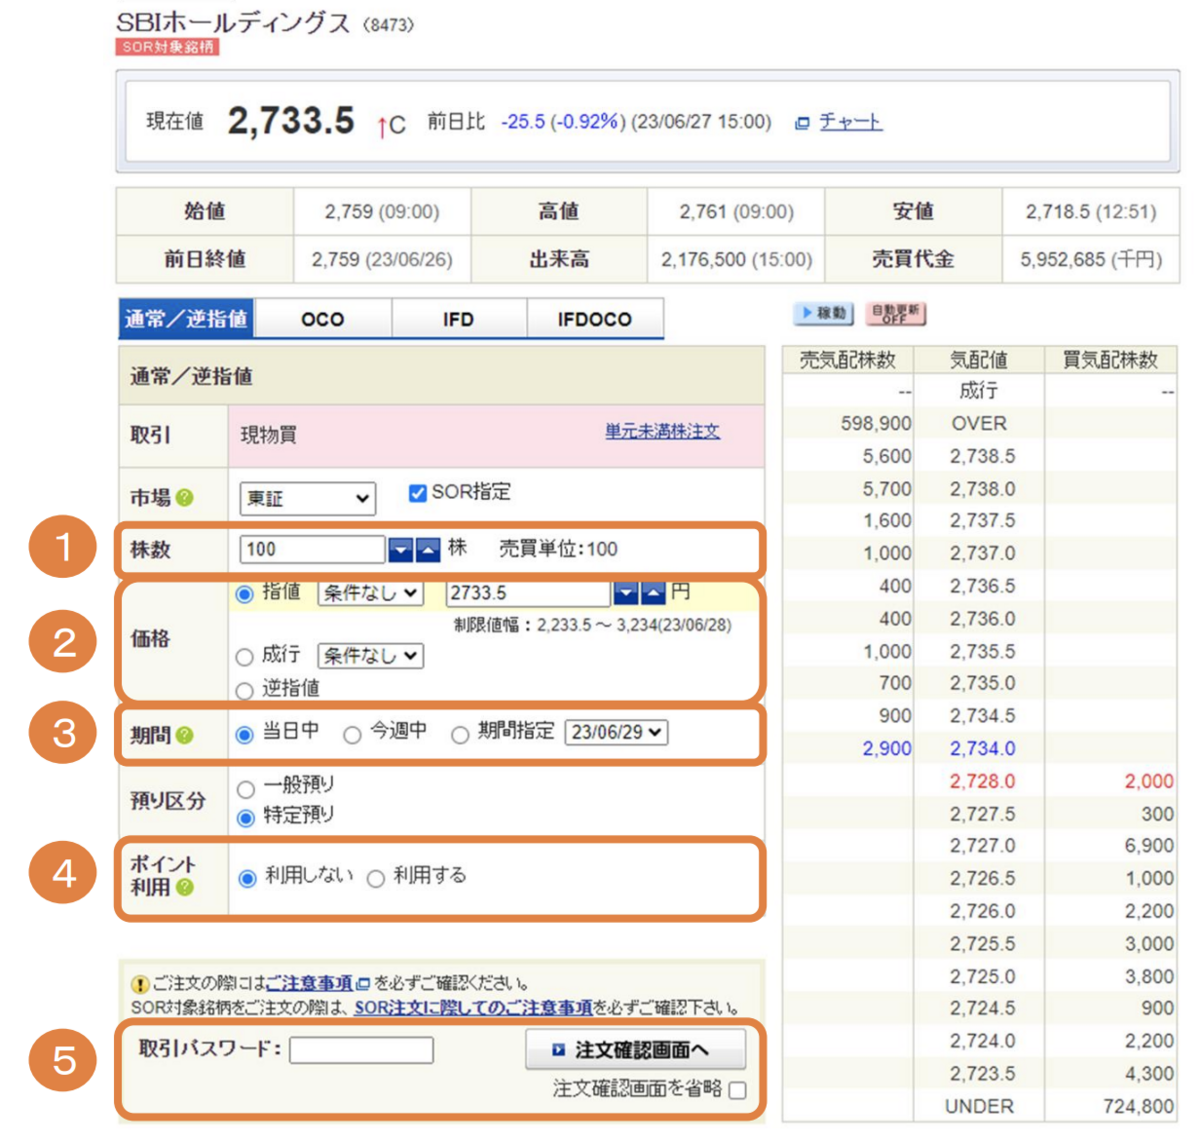1200x1142 pixels.
Task: Click the current price 2,733.5
Action: point(291,121)
